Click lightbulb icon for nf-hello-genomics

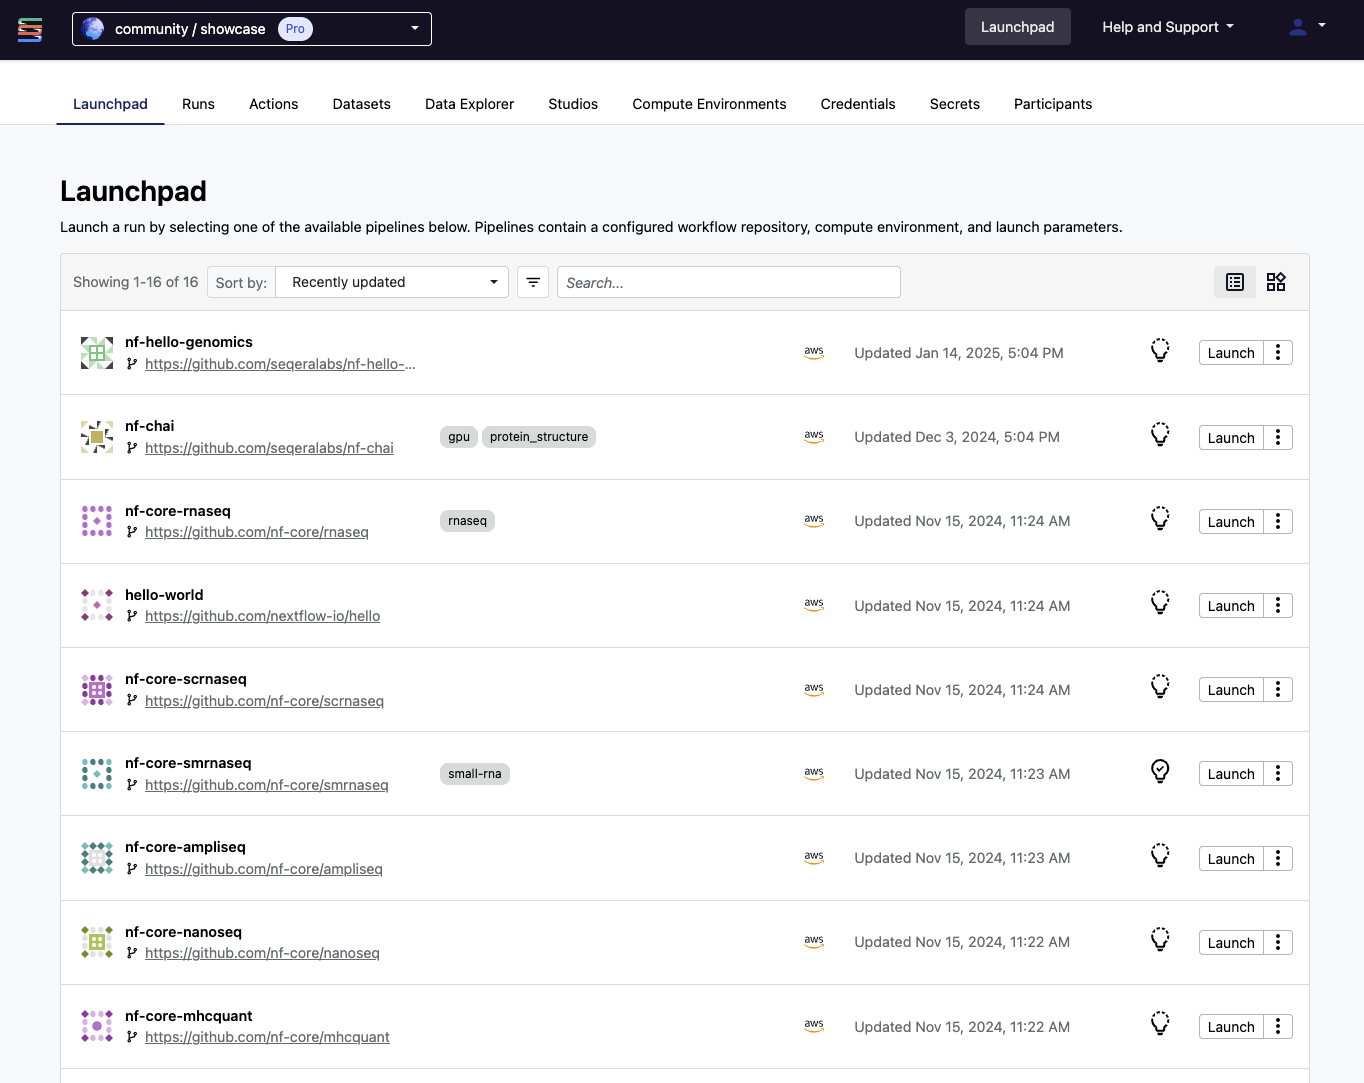click(1159, 351)
